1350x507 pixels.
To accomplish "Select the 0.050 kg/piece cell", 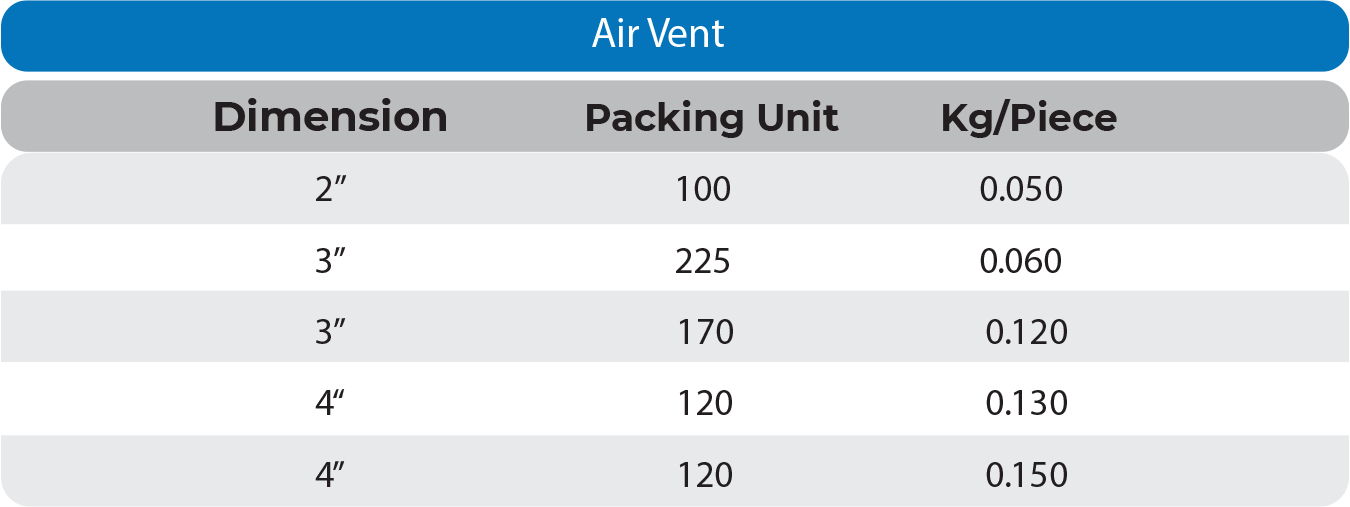I will (1021, 189).
